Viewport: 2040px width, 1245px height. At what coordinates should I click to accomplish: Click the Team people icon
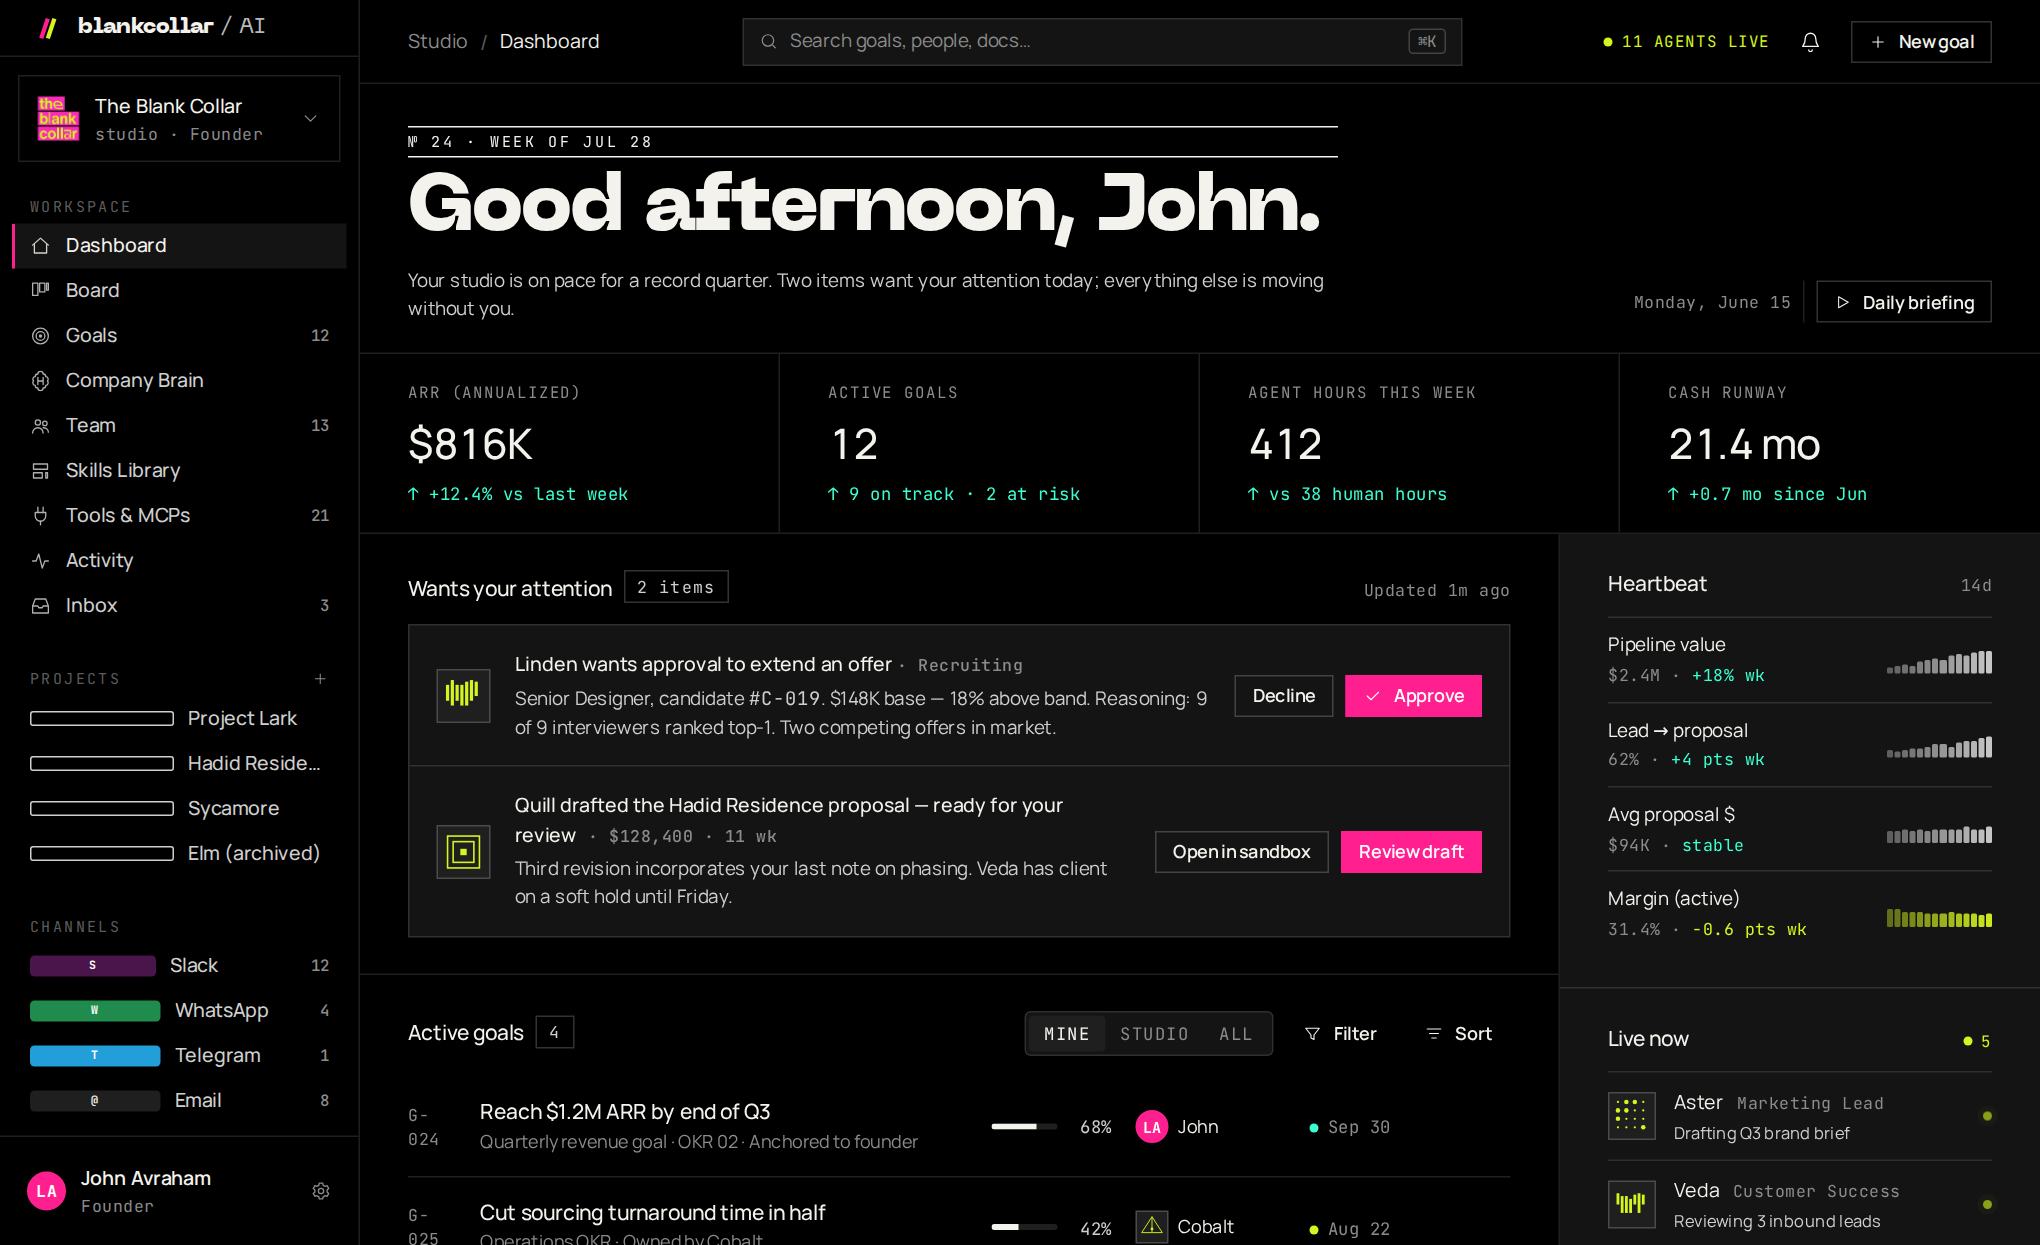pyautogui.click(x=41, y=426)
